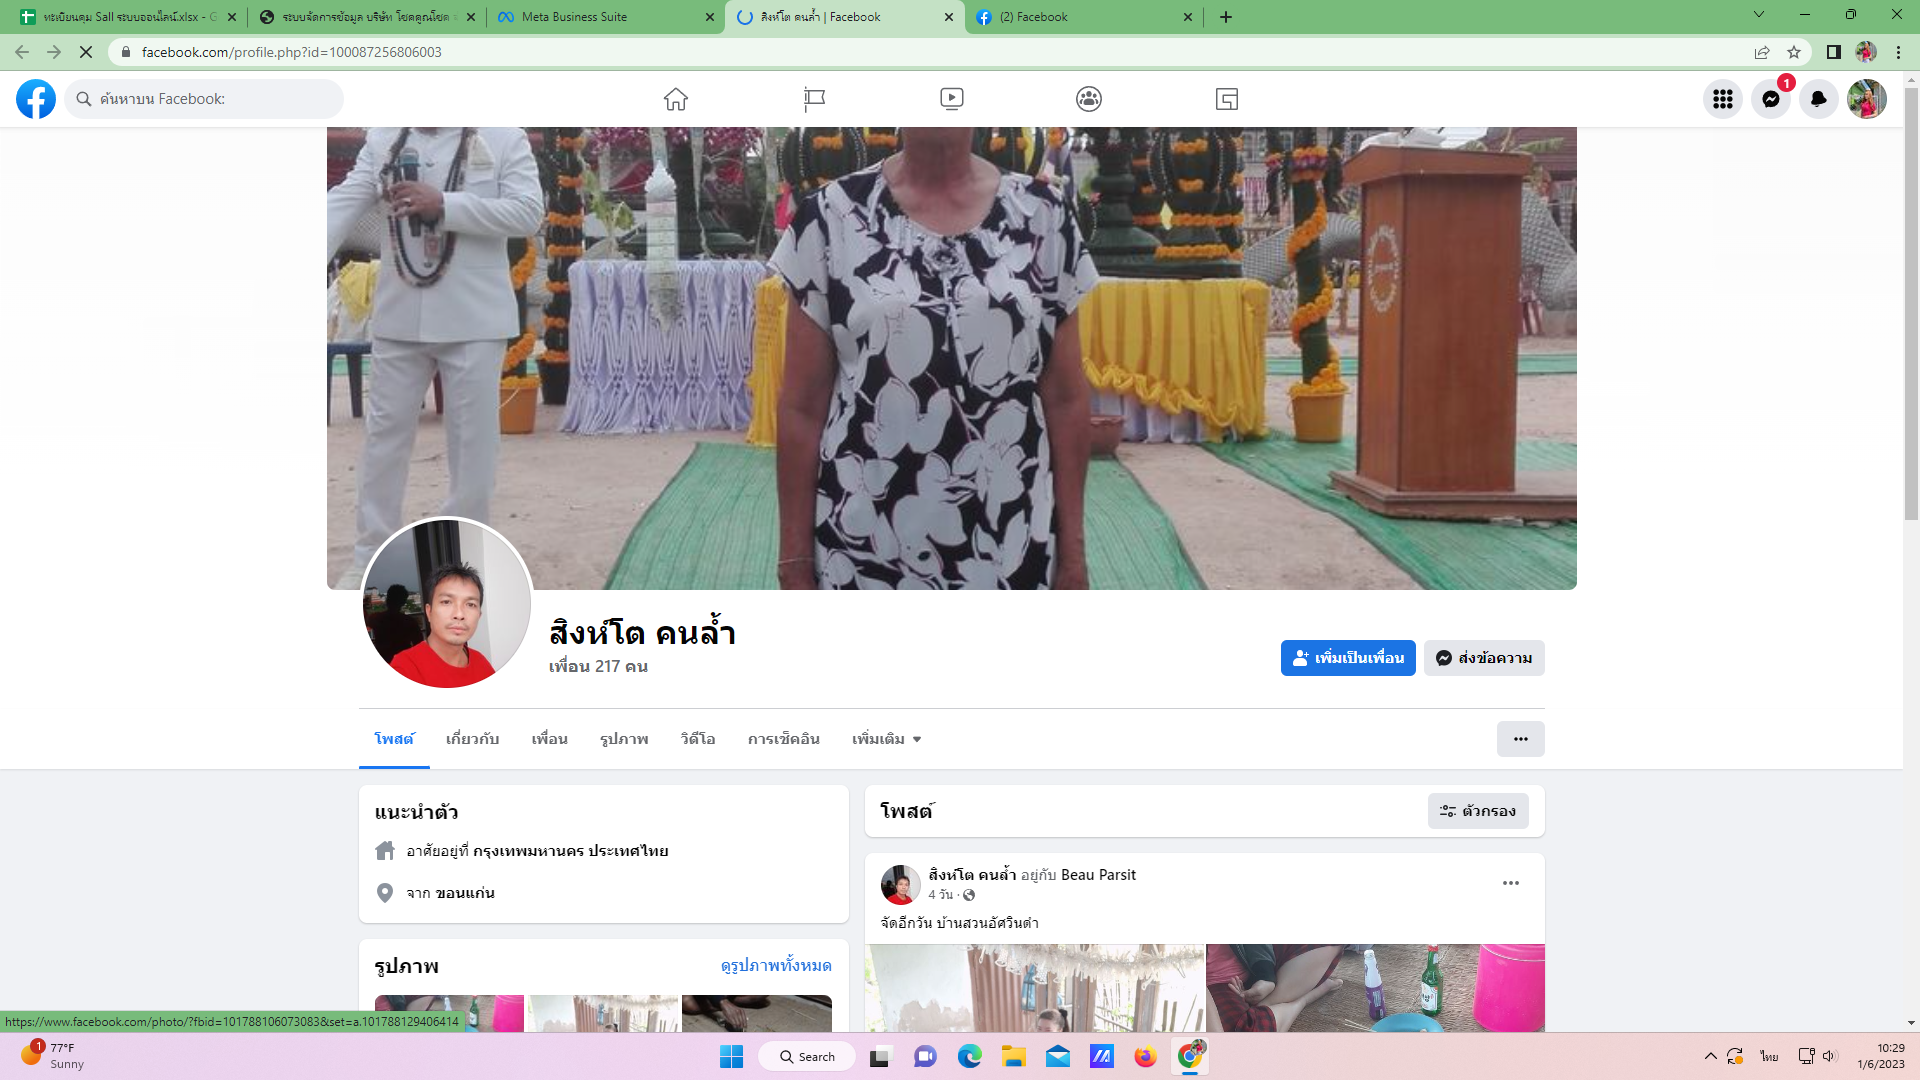Viewport: 1920px width, 1080px height.
Task: Switch to the เกี่ยวกับ tab
Action: (472, 739)
